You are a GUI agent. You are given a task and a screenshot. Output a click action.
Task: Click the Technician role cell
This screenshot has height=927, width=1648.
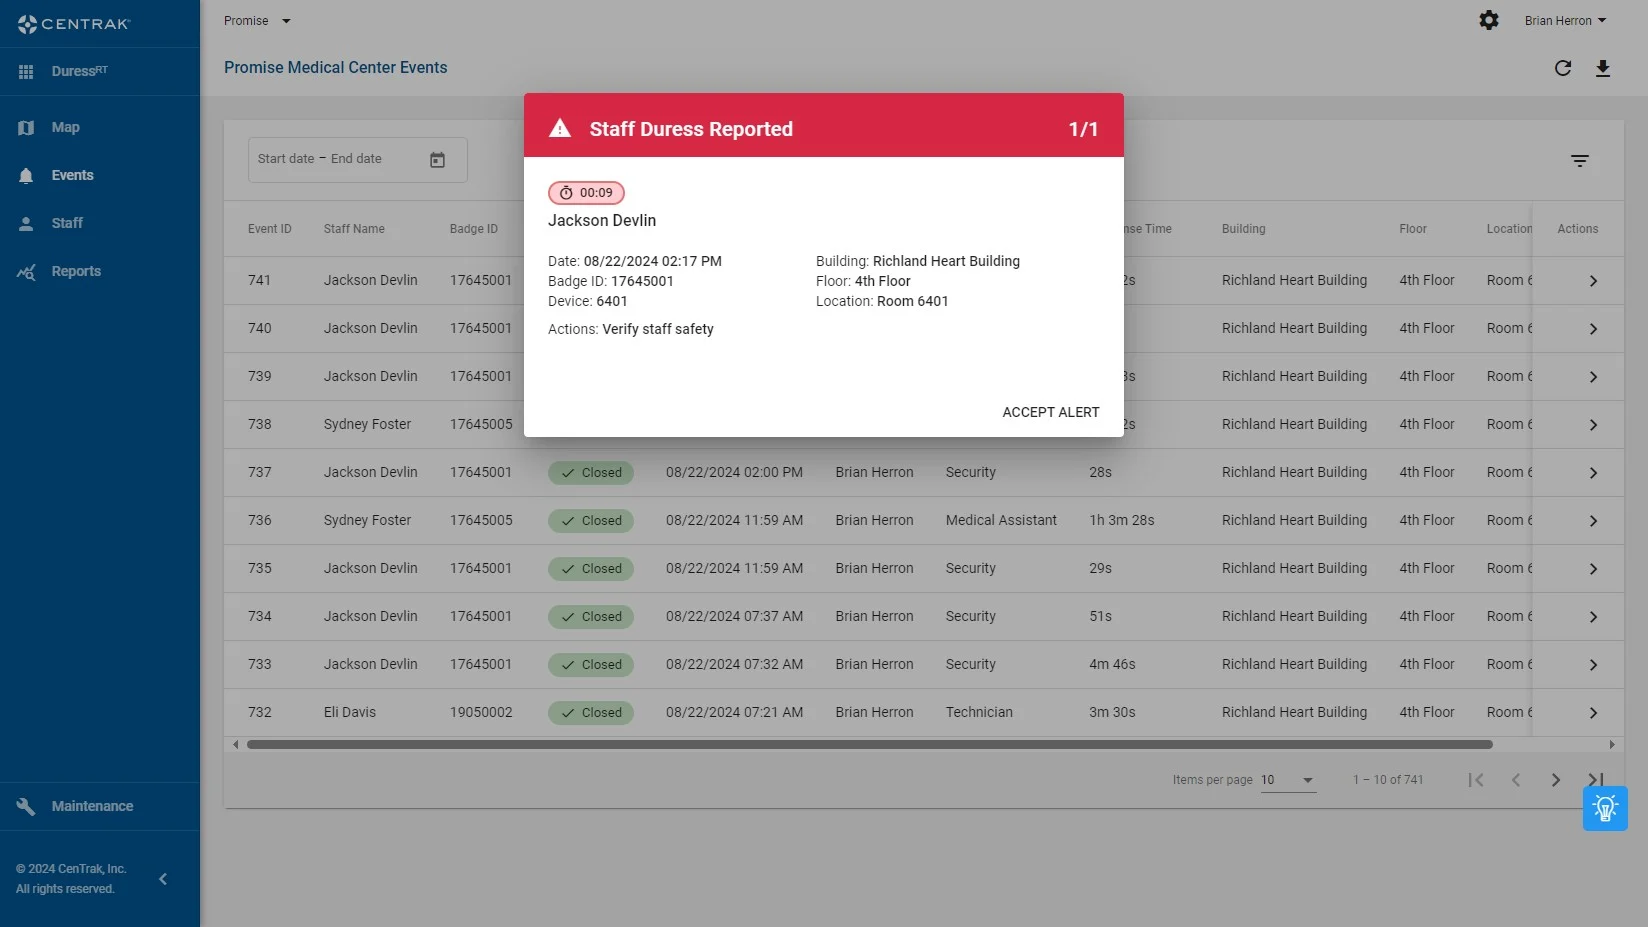click(x=979, y=713)
